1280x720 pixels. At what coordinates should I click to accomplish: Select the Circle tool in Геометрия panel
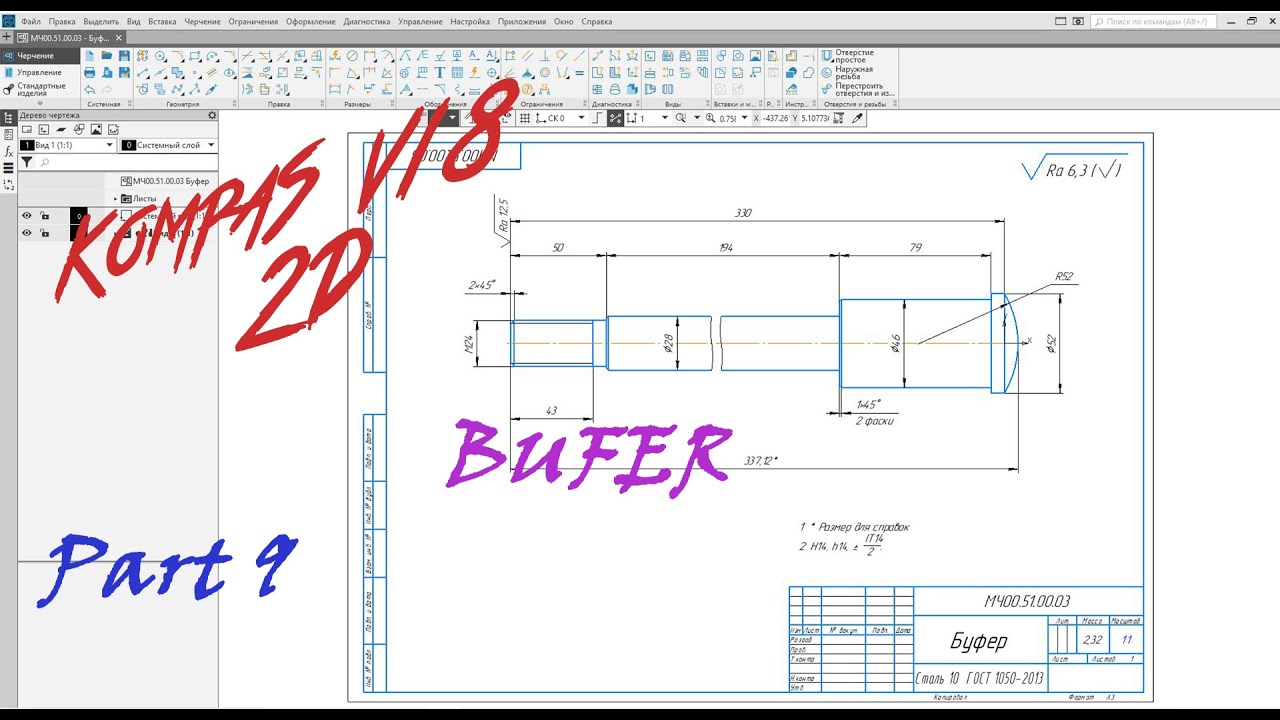click(160, 55)
